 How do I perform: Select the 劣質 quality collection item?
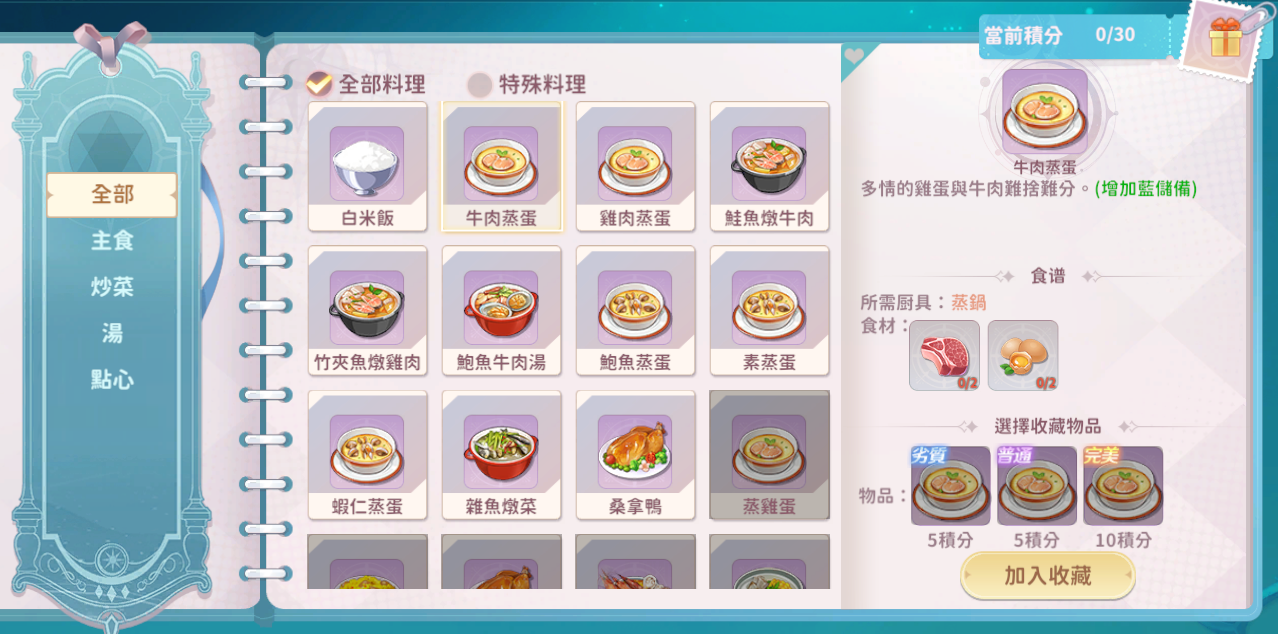click(x=950, y=486)
